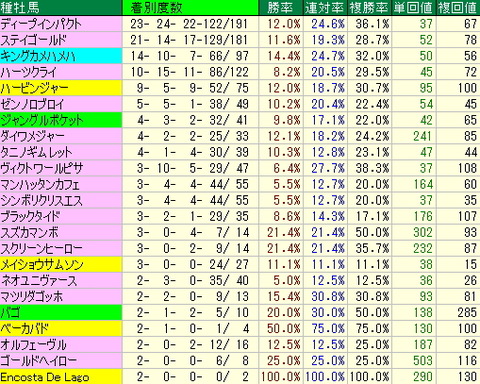This screenshot has width=480, height=384.
Task: Click ヴィクトワールピサ show rate 38.3%
Action: point(372,168)
